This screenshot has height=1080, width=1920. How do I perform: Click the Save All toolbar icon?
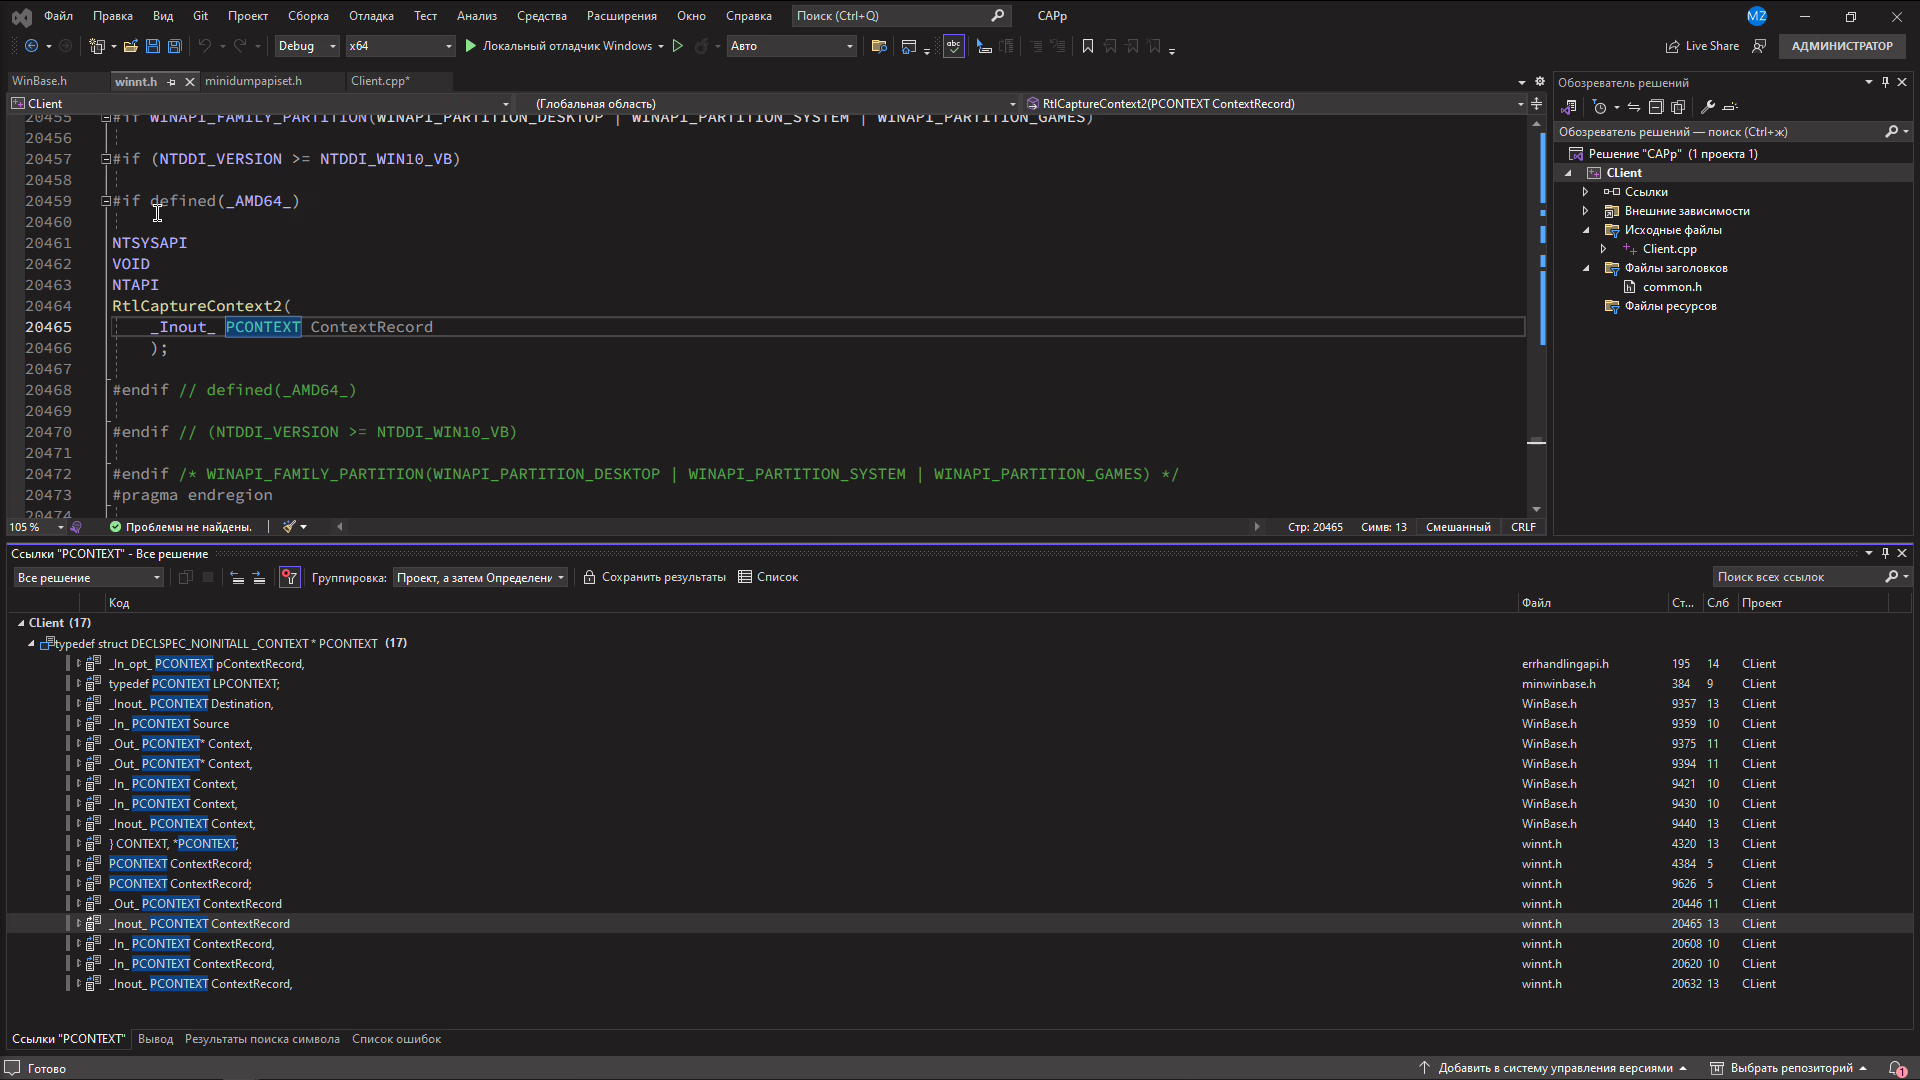174,46
